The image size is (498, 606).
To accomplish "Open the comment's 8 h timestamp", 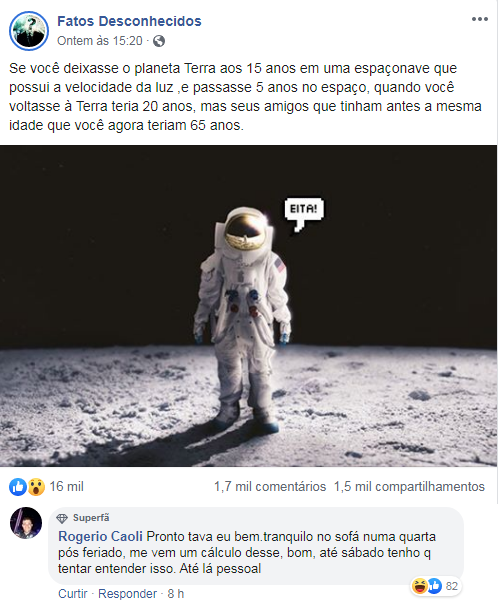I will pyautogui.click(x=176, y=594).
